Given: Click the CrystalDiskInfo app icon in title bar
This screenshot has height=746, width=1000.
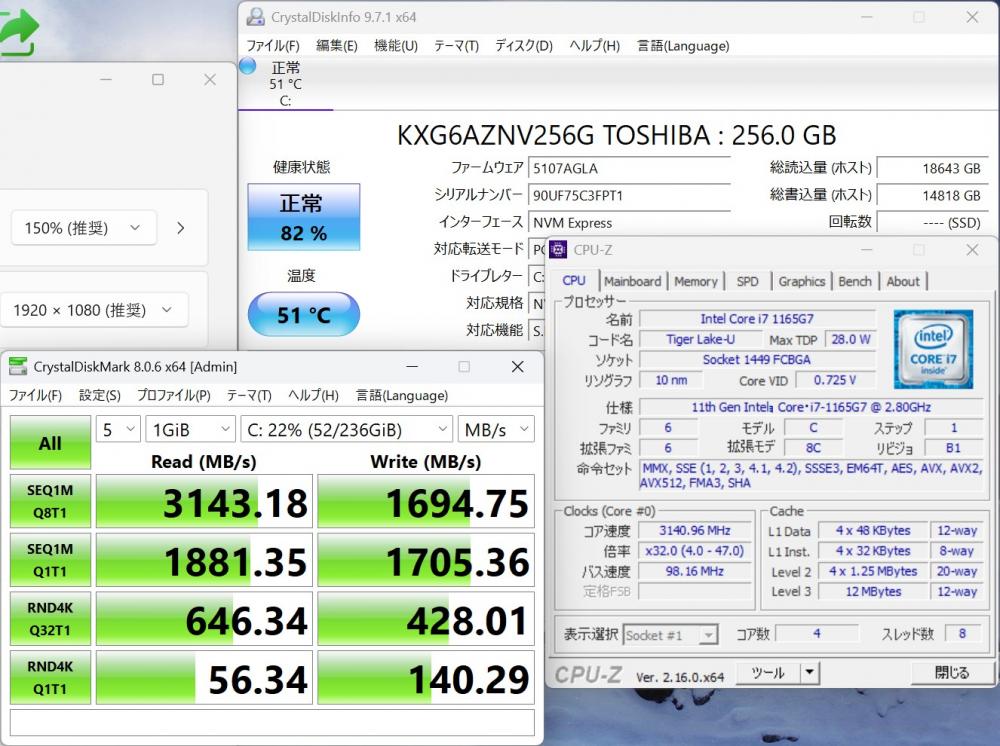Looking at the screenshot, I should click(x=256, y=17).
